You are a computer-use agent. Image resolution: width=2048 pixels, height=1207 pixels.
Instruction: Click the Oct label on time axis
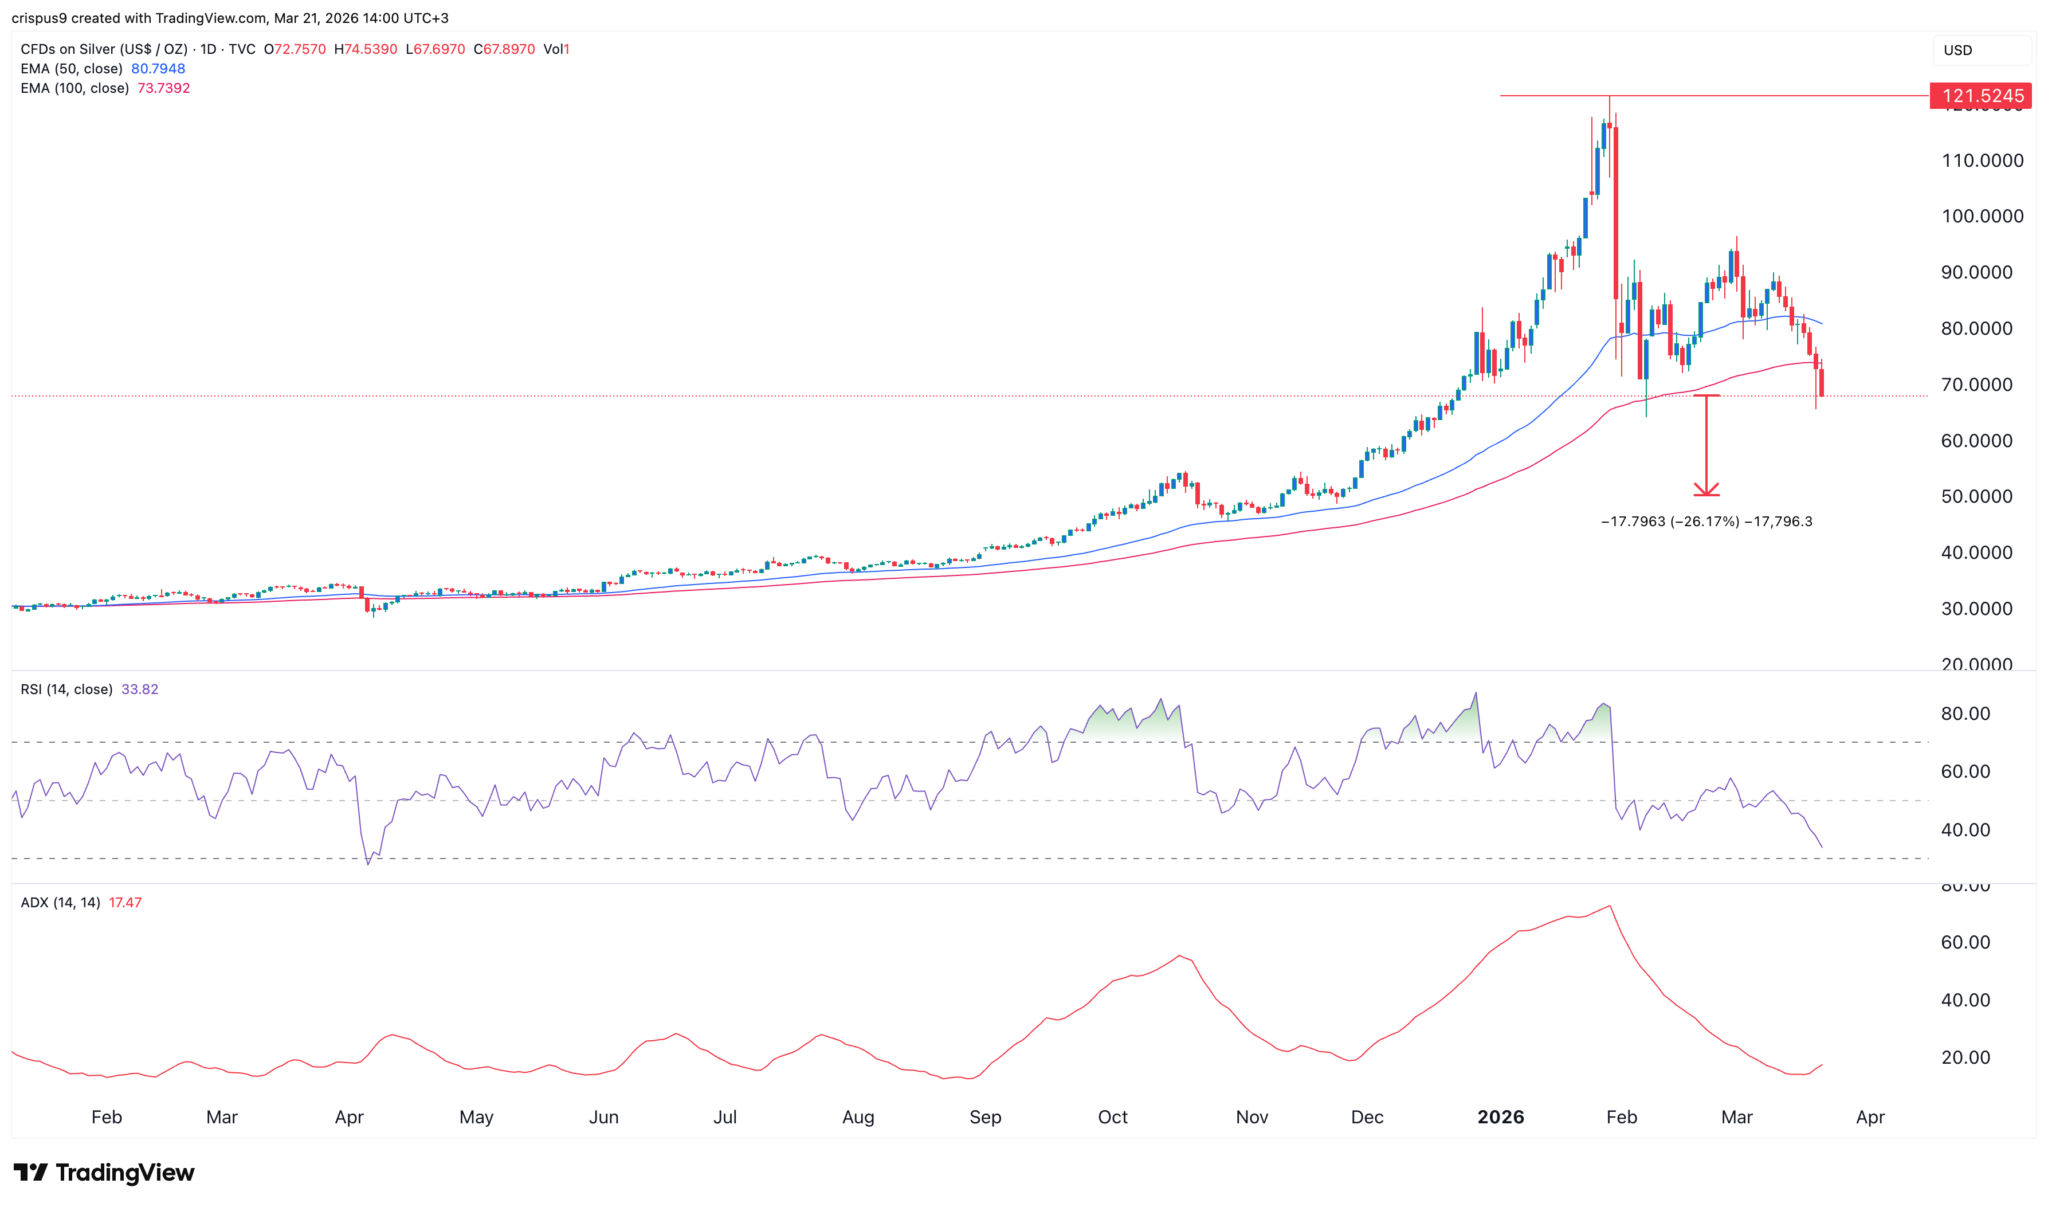[1112, 1117]
